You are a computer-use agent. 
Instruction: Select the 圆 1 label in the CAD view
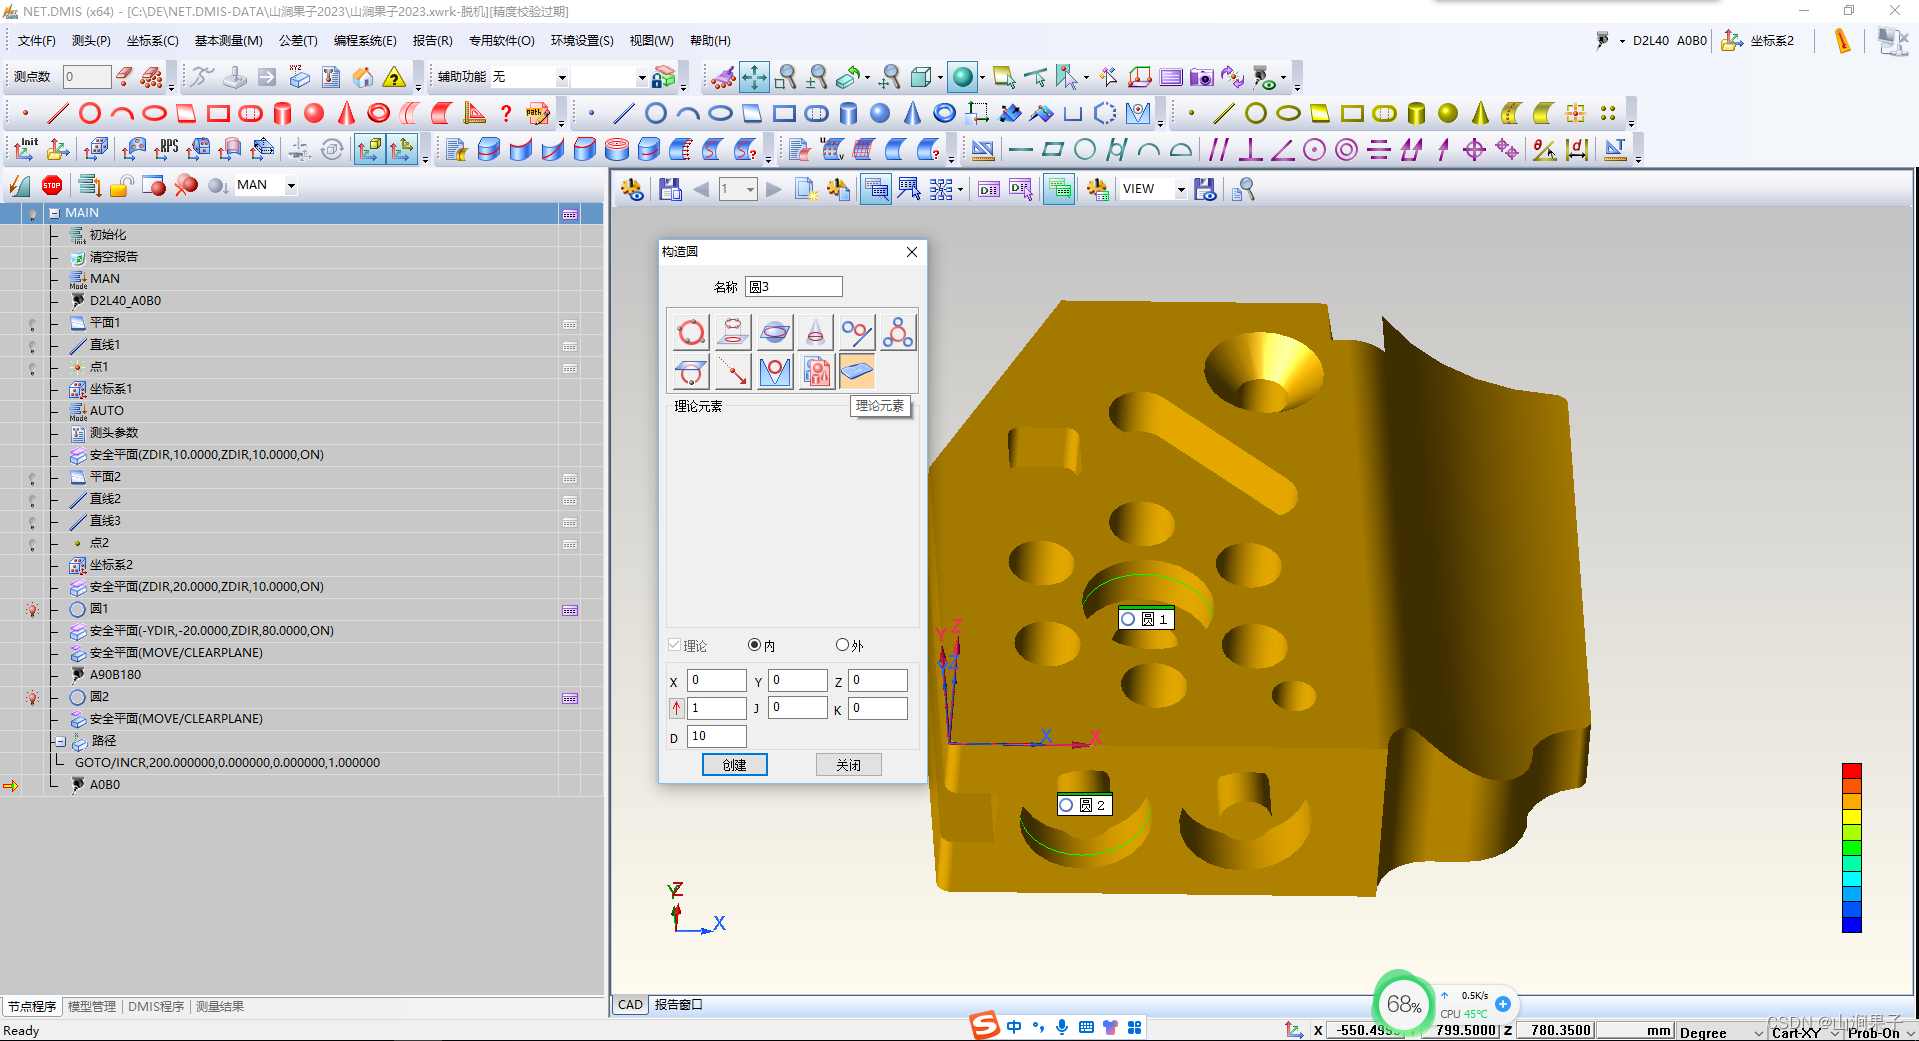pyautogui.click(x=1146, y=619)
